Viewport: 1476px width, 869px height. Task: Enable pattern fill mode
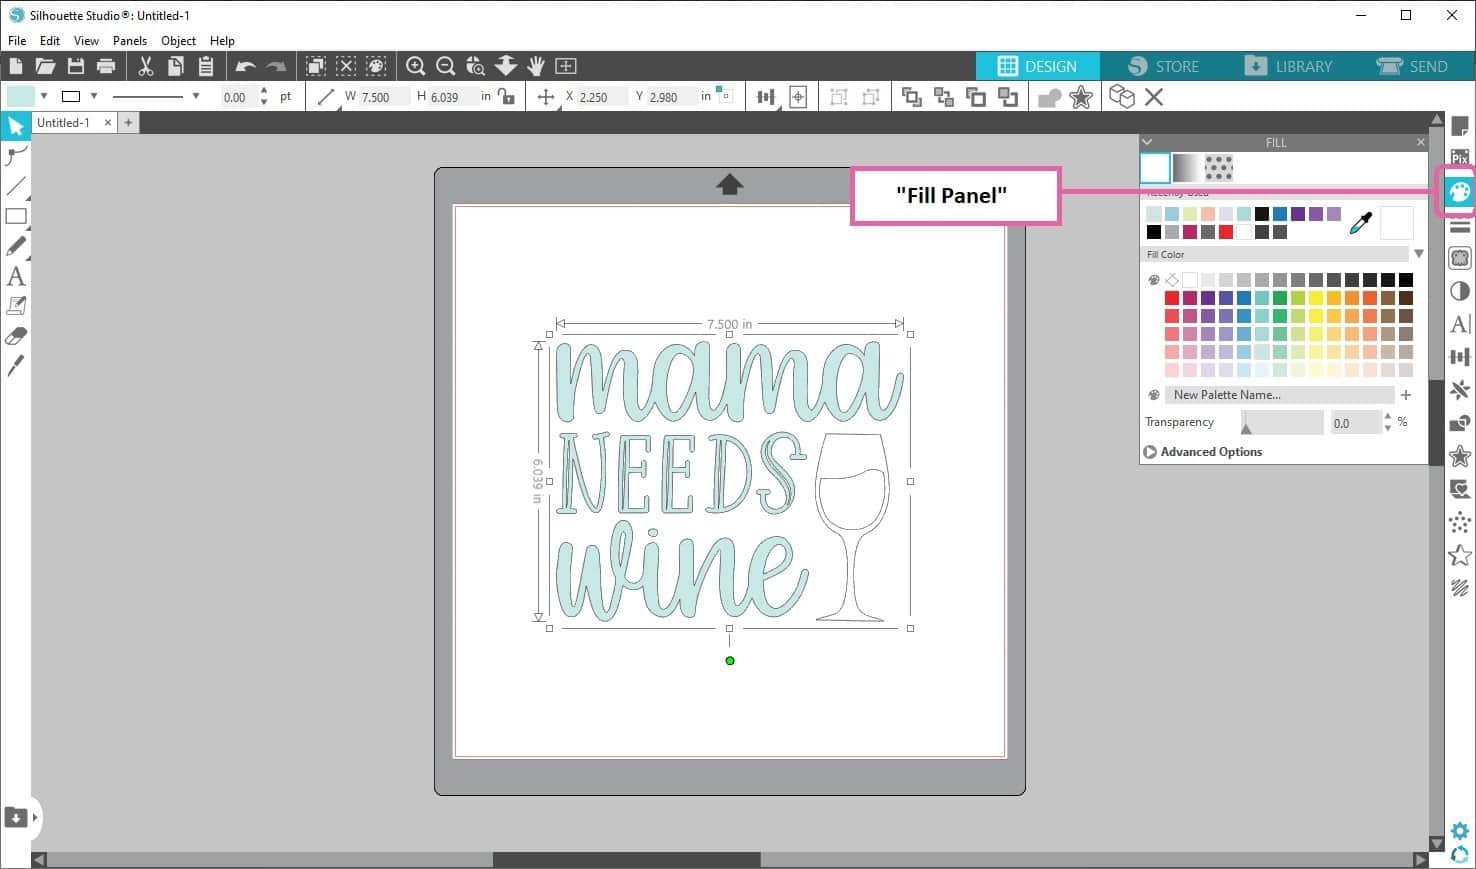pyautogui.click(x=1218, y=167)
